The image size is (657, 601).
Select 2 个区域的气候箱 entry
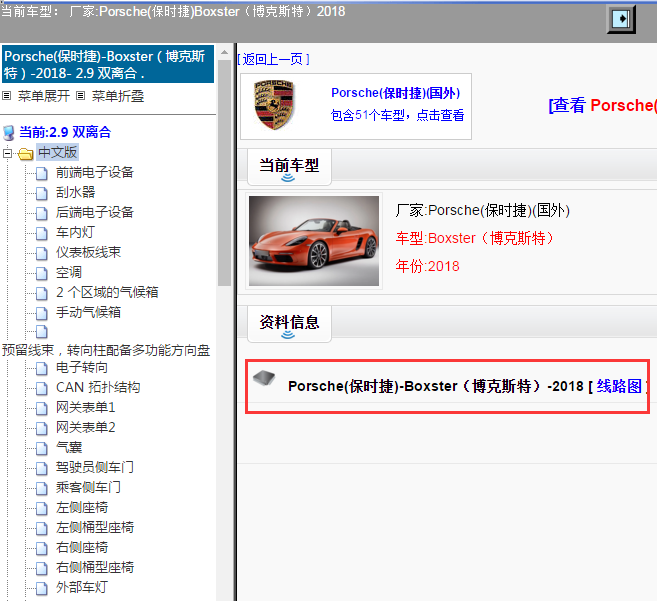click(107, 292)
